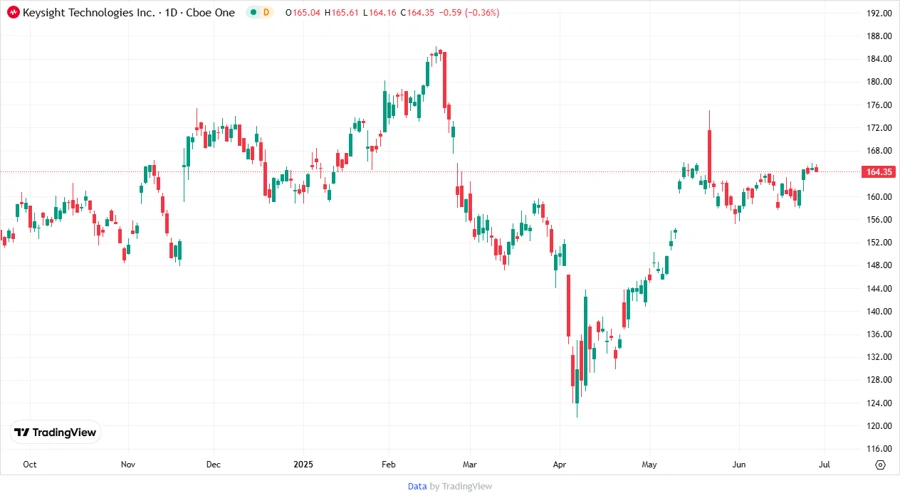
Task: Click the 128.00 price axis label
Action: 879,380
